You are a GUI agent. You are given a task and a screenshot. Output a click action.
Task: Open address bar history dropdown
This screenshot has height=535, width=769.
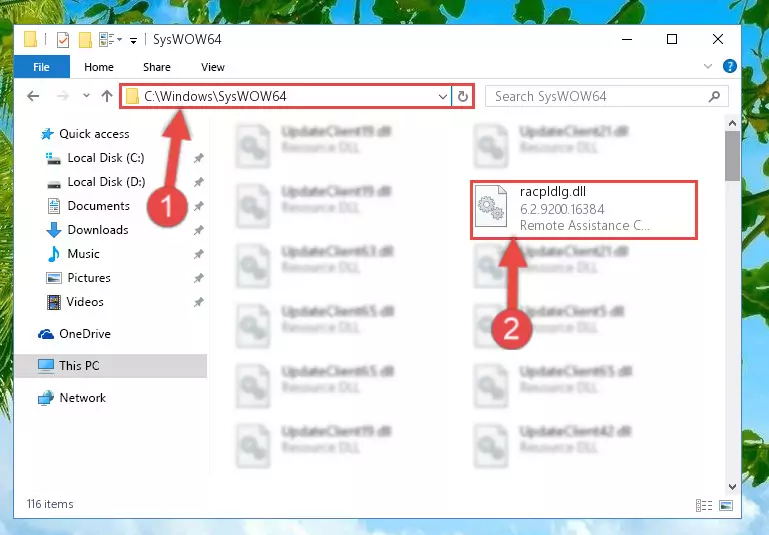coord(442,96)
